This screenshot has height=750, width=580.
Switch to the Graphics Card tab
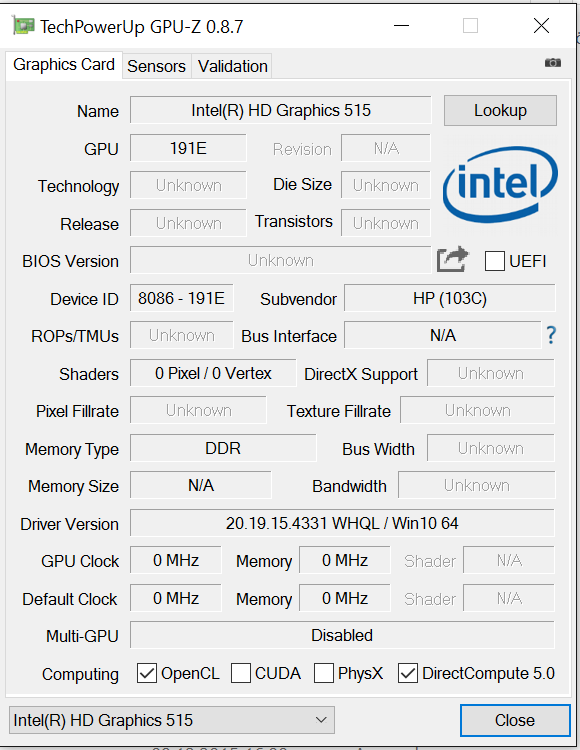coord(64,65)
